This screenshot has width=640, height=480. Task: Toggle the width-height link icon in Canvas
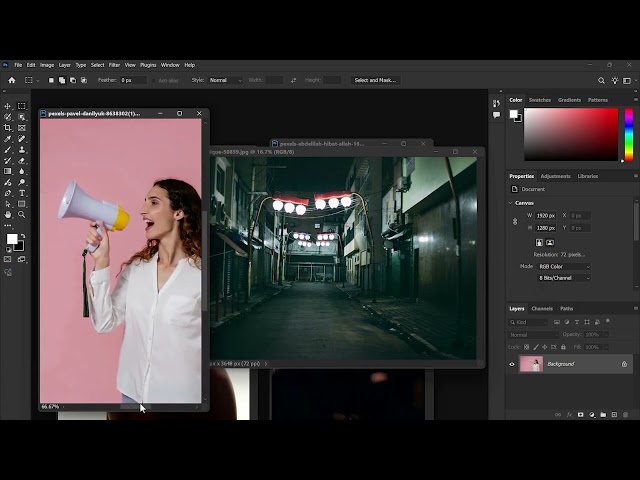point(516,221)
